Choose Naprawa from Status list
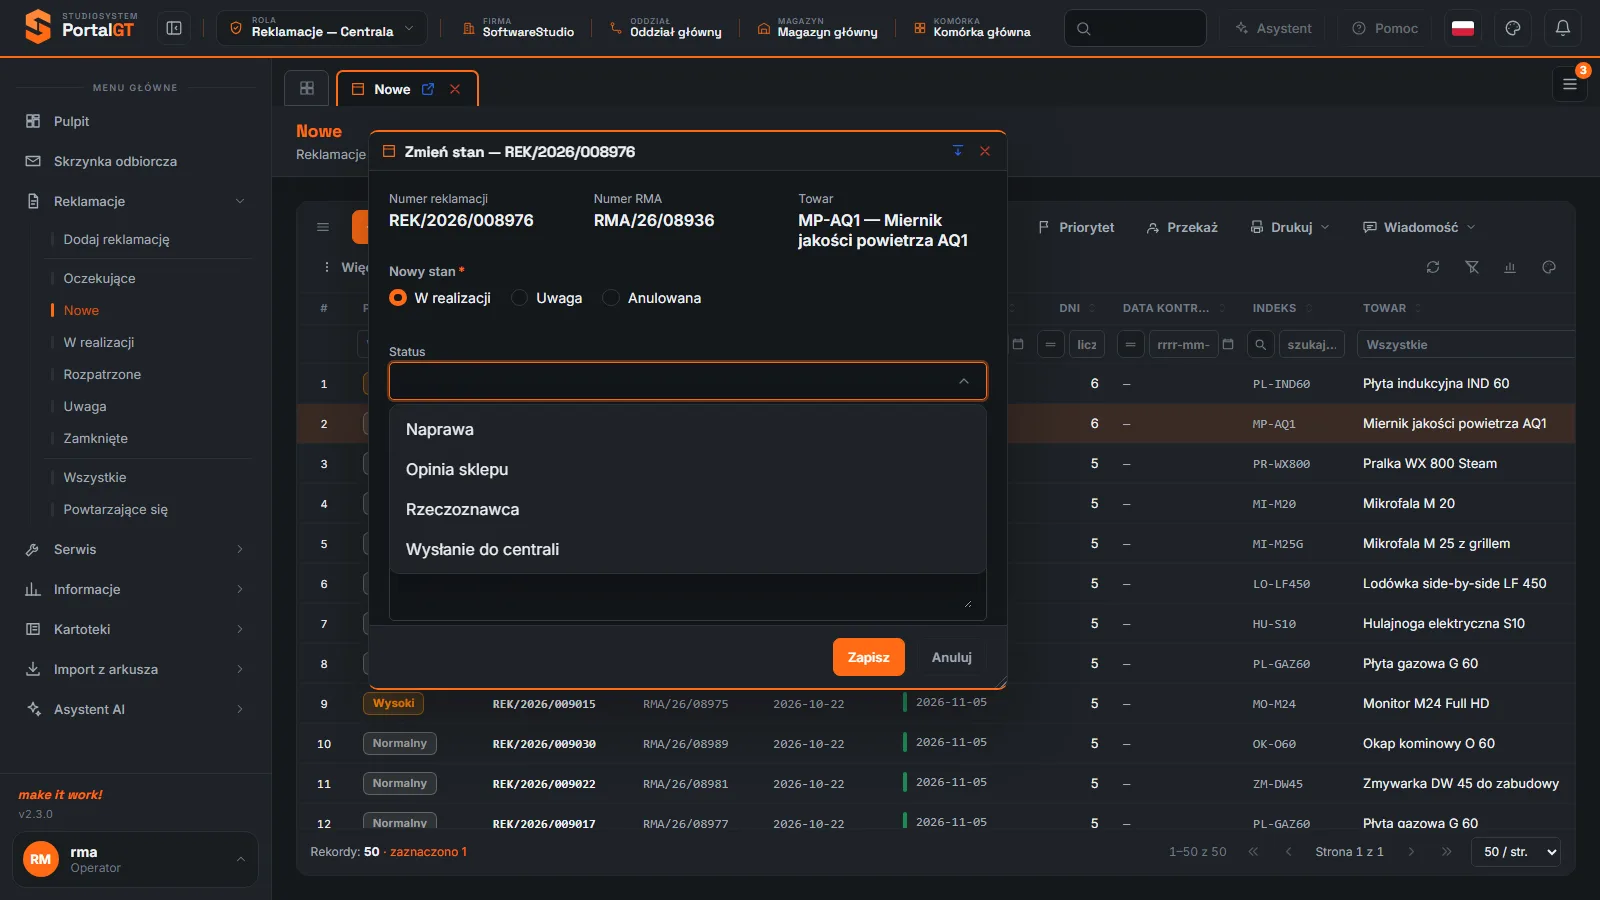Viewport: 1600px width, 900px height. [x=687, y=429]
